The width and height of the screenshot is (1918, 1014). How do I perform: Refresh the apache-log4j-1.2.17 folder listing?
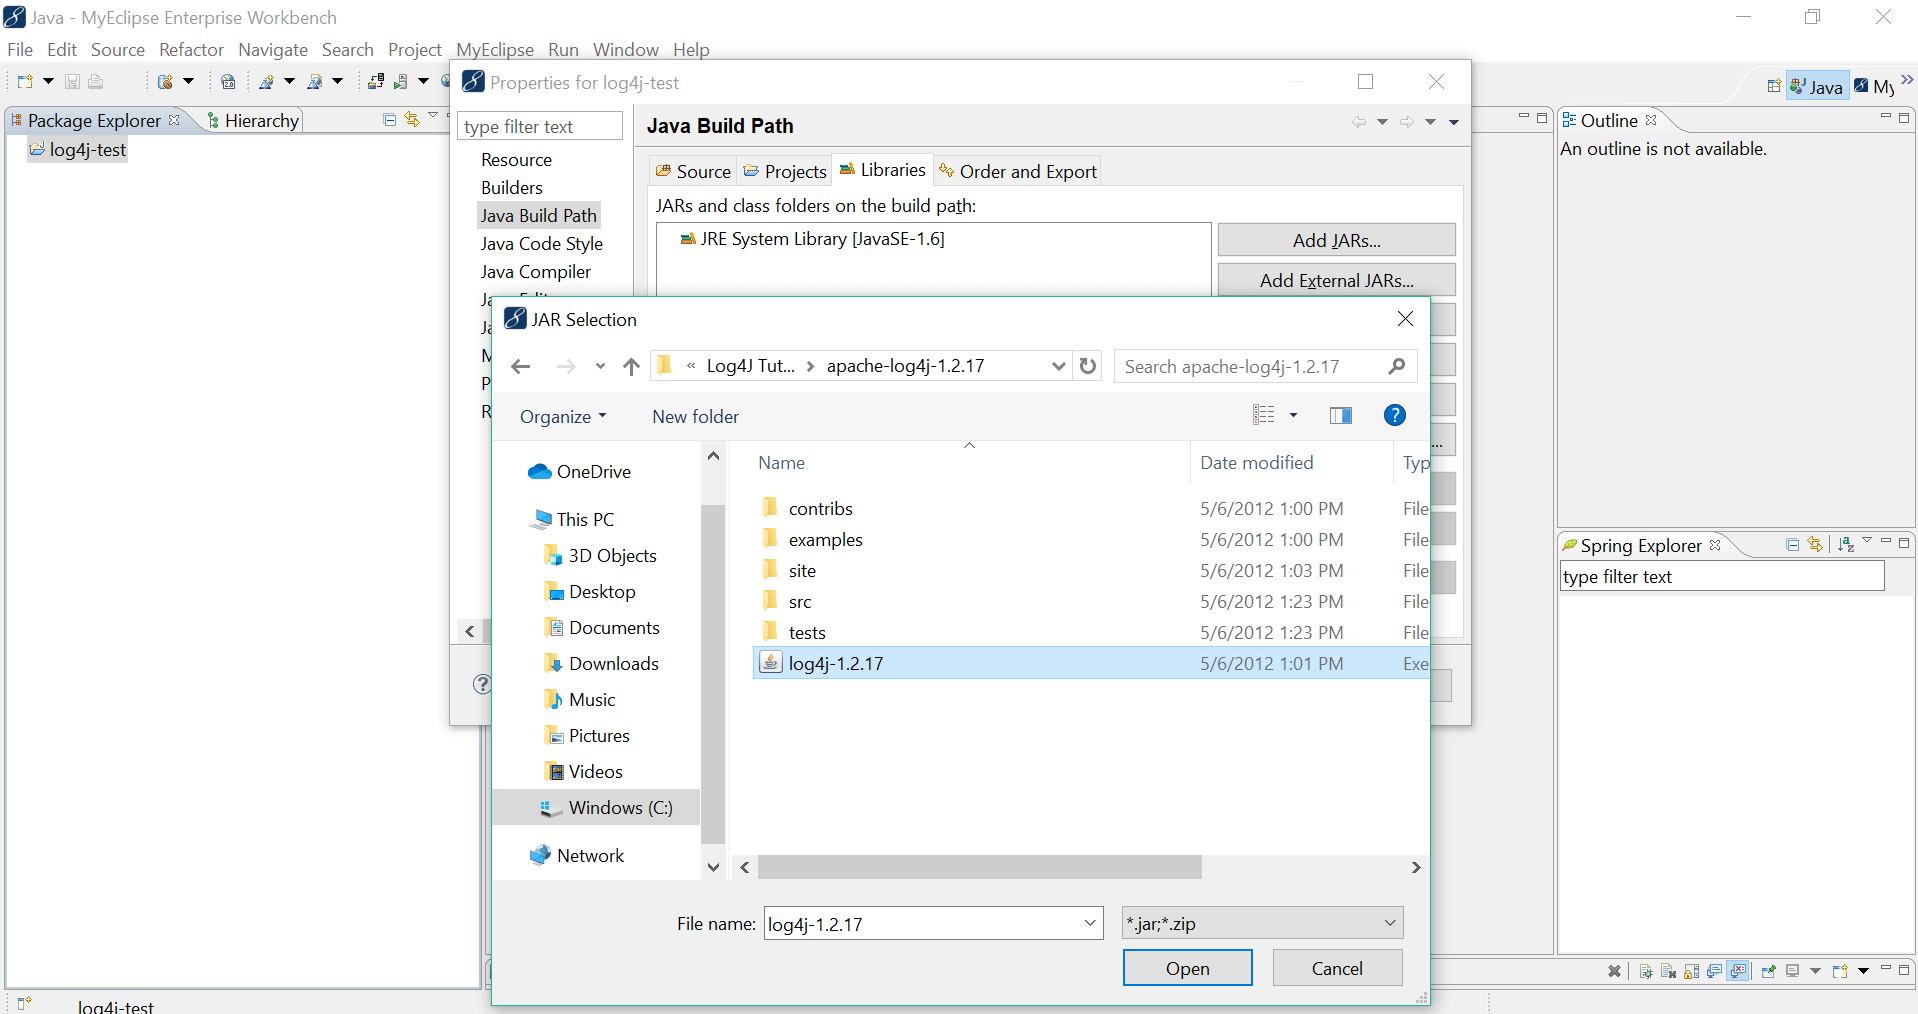(x=1088, y=366)
